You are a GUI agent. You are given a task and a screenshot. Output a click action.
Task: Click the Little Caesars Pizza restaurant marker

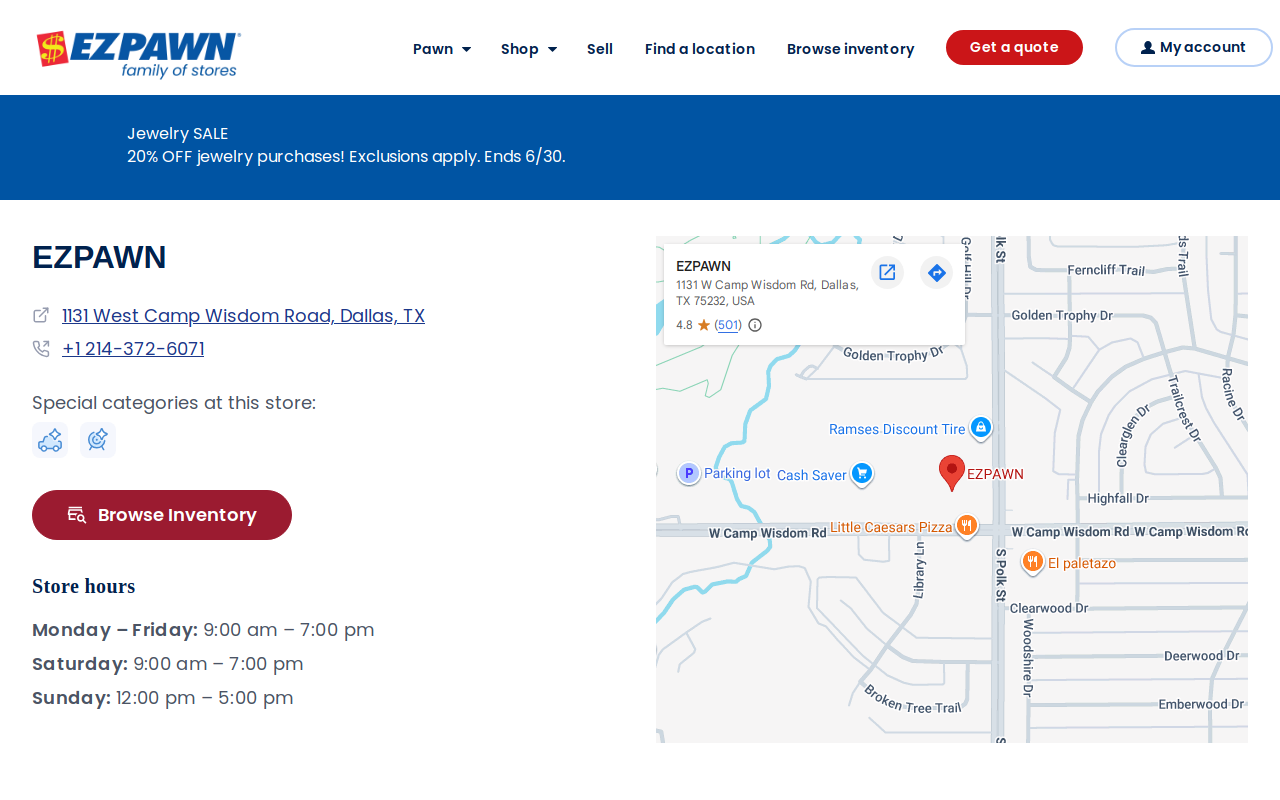pos(966,526)
